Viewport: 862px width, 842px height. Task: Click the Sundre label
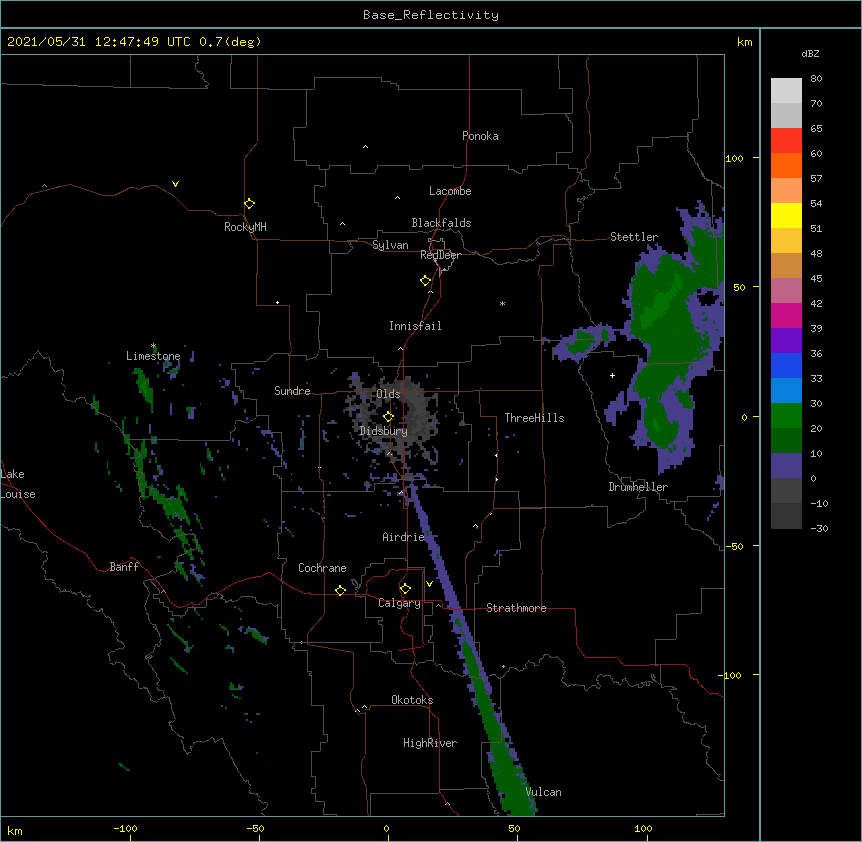(292, 391)
